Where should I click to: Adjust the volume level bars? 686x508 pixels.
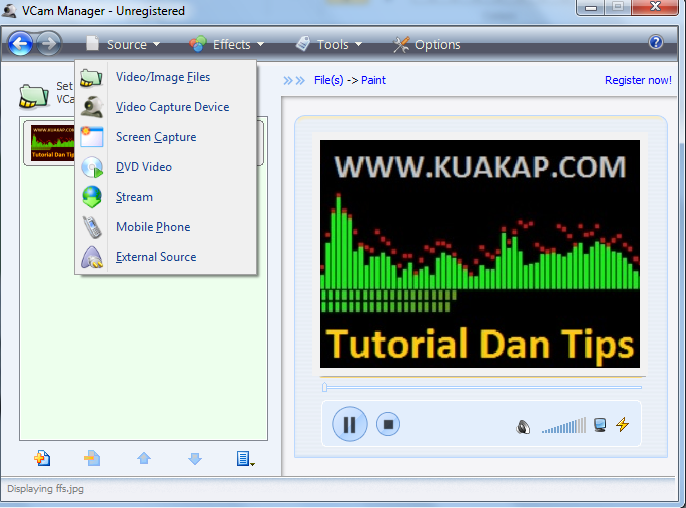click(x=564, y=426)
